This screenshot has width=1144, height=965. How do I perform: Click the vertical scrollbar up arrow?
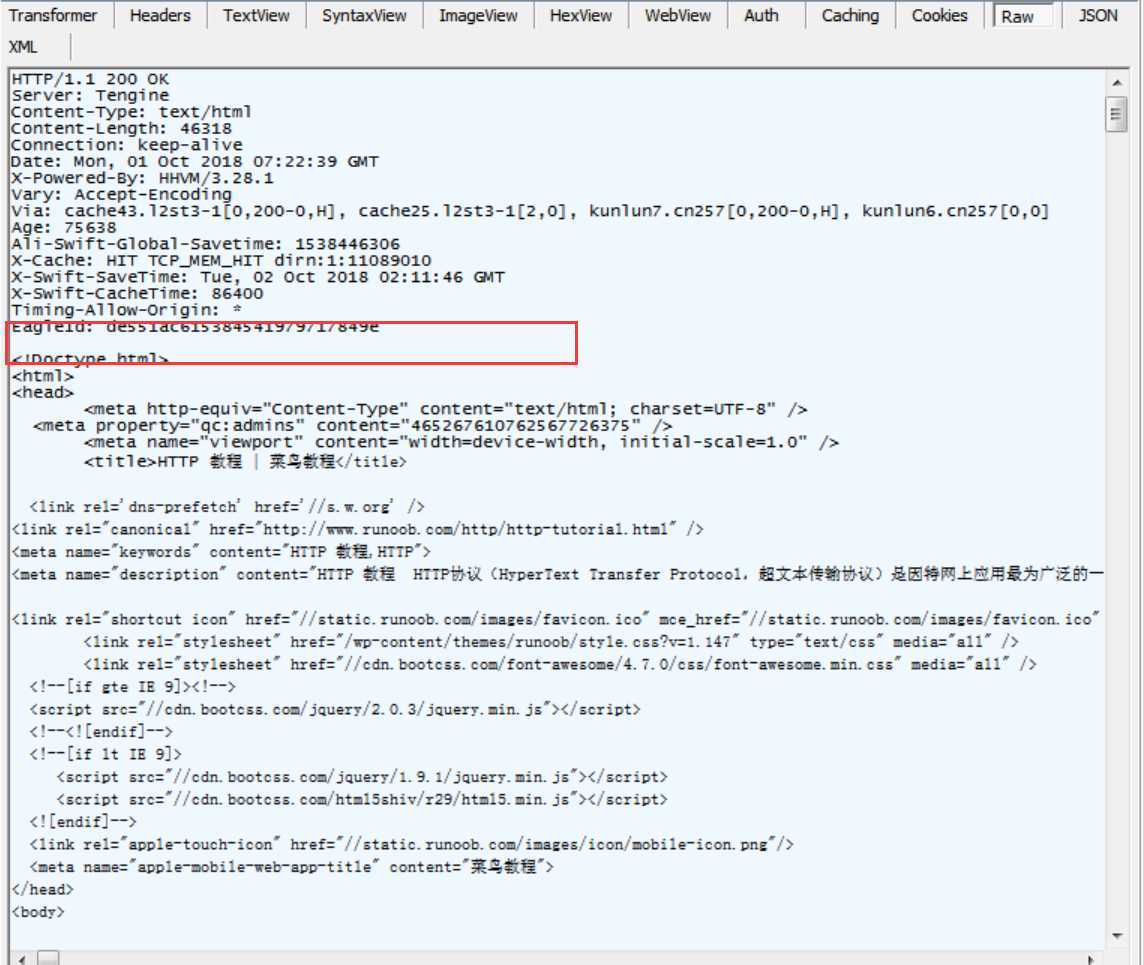point(1116,82)
